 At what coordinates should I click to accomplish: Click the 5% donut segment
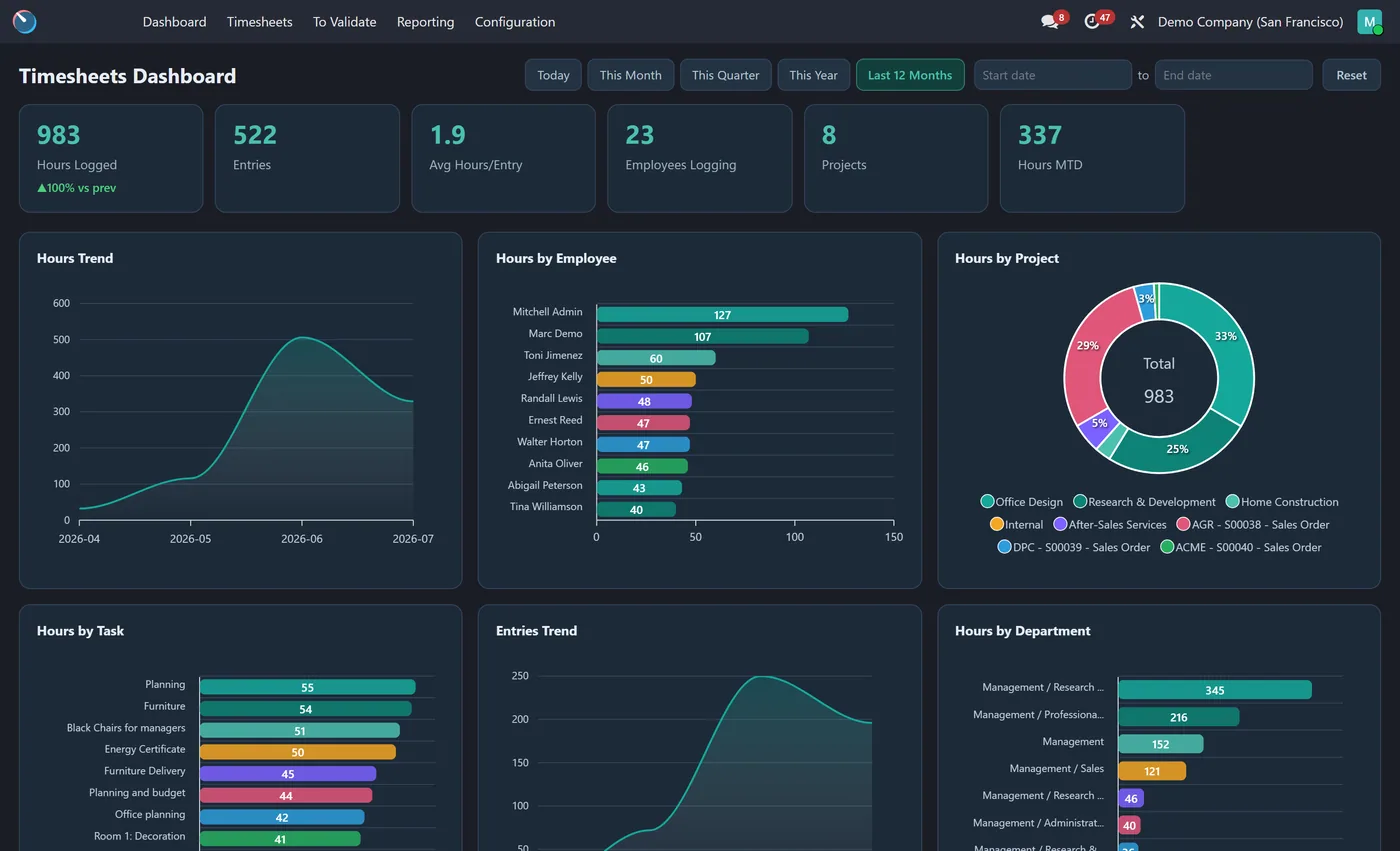[1099, 424]
